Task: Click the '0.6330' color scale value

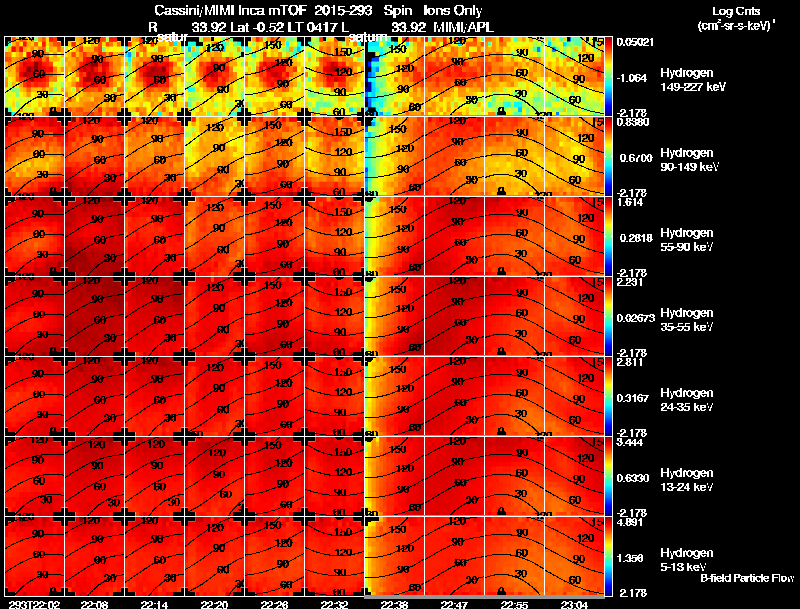Action: point(633,478)
